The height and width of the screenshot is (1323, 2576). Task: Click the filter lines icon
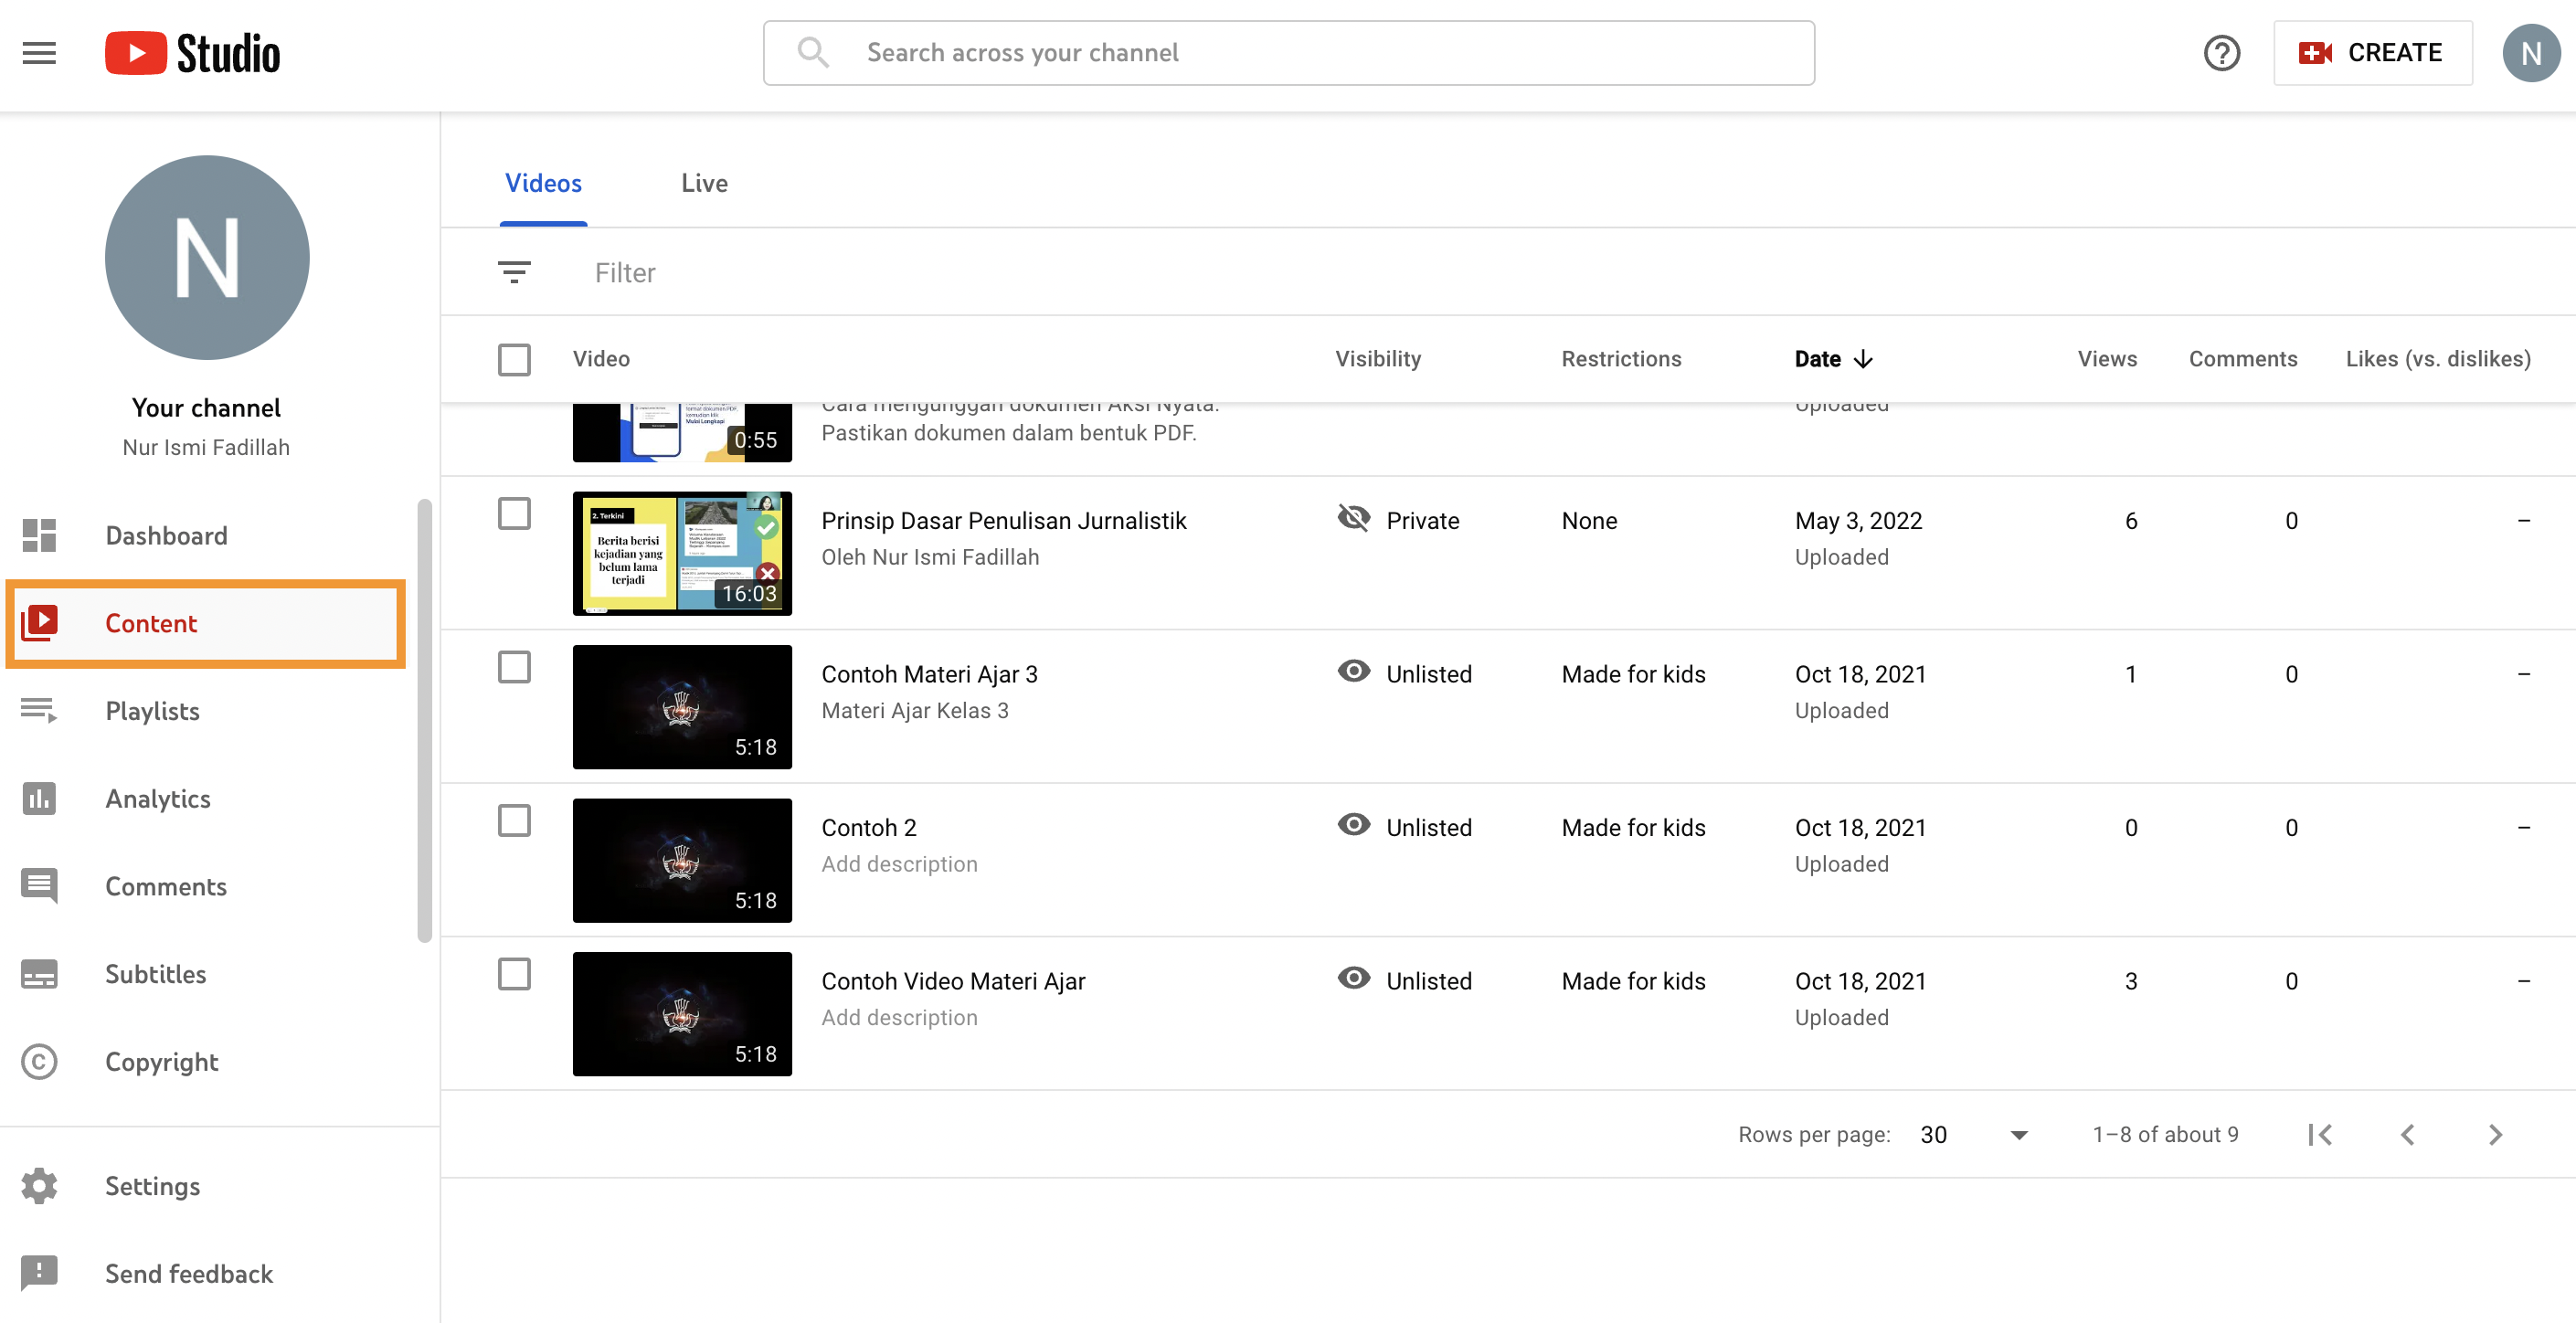coord(514,272)
